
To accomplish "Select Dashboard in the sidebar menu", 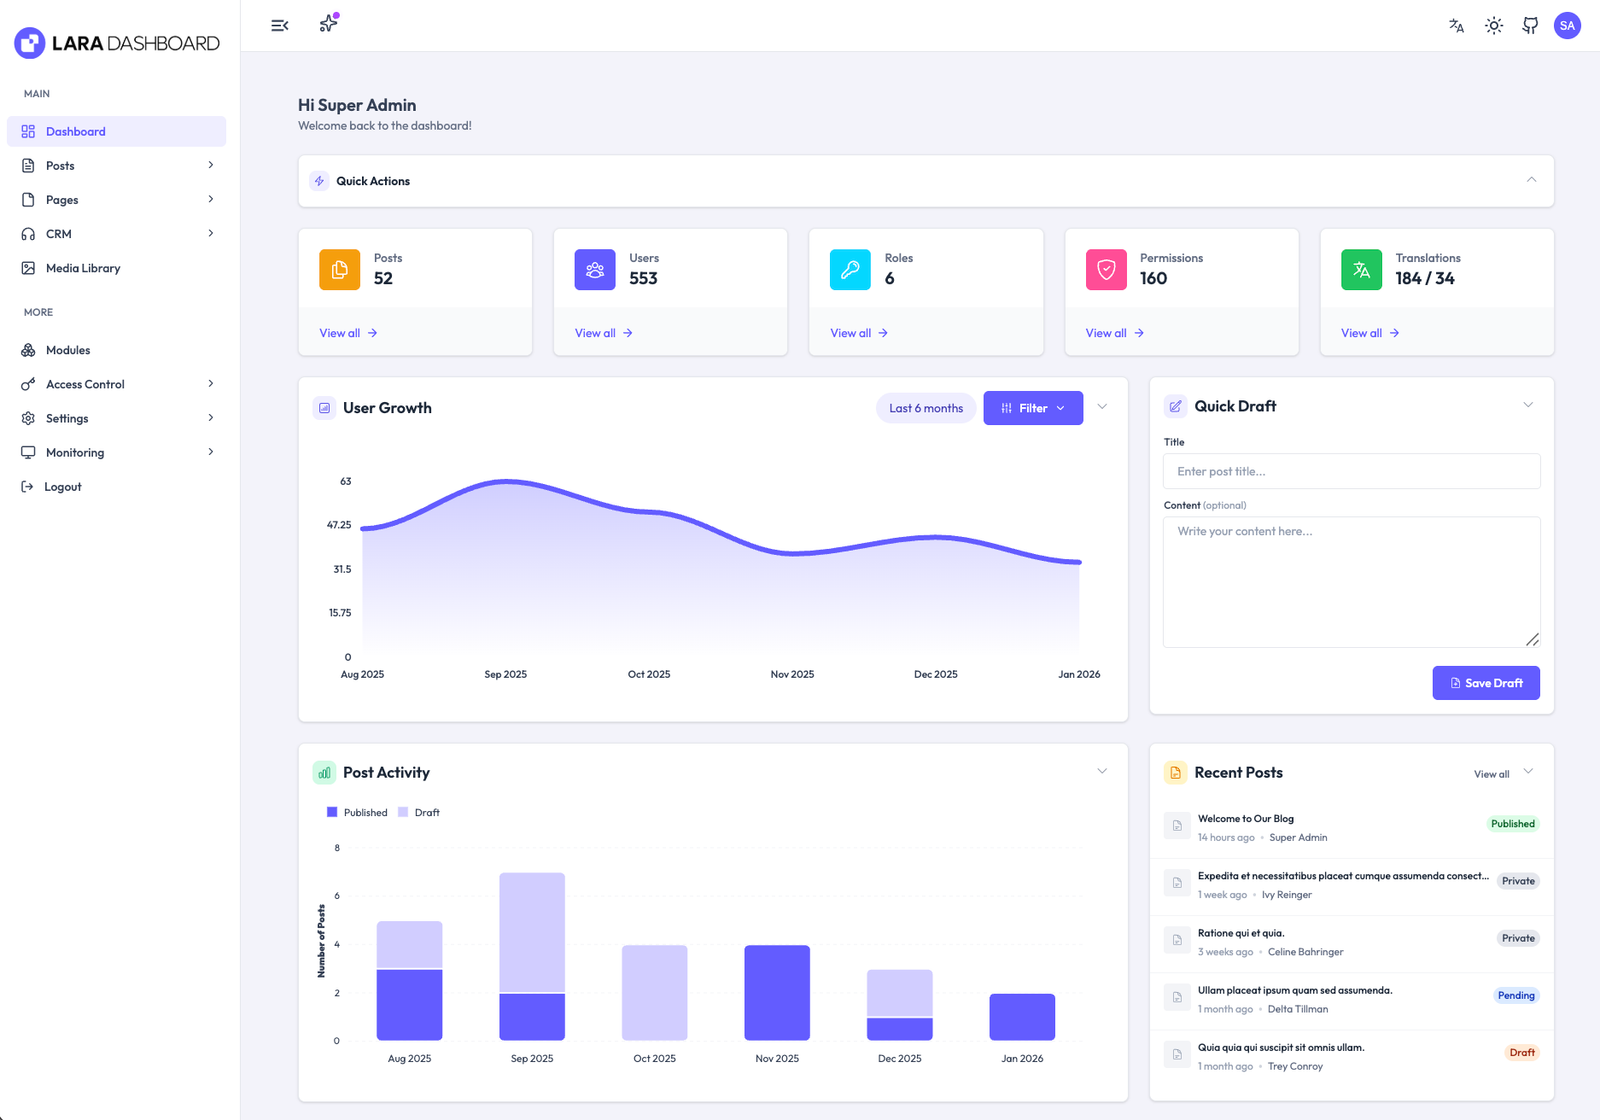I will pyautogui.click(x=117, y=131).
